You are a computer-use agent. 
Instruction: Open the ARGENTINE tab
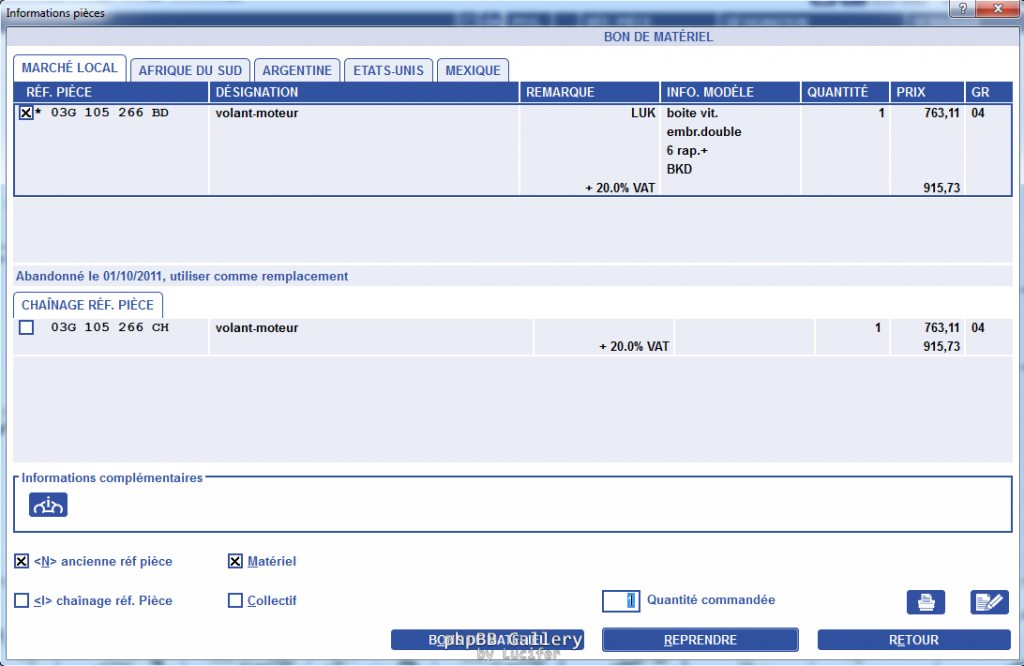coord(297,70)
